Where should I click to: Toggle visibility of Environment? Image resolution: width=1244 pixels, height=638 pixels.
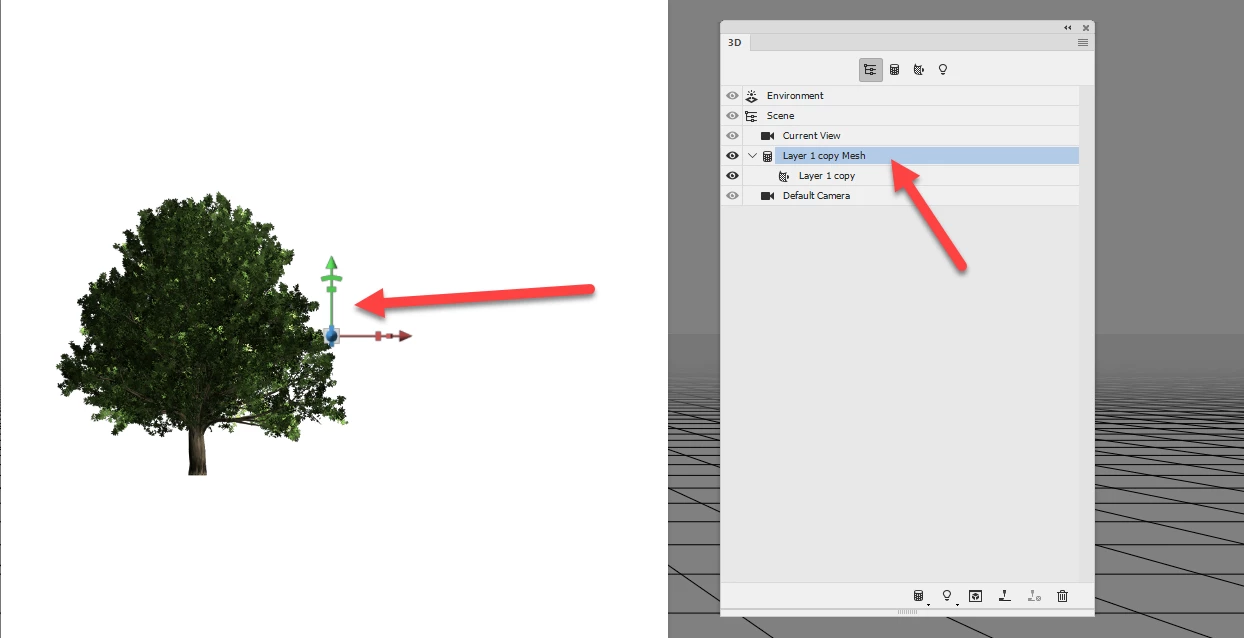[732, 96]
